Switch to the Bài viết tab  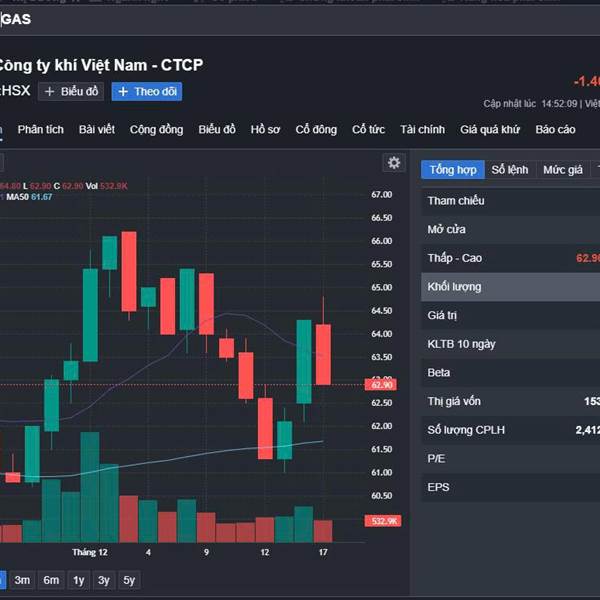(97, 130)
